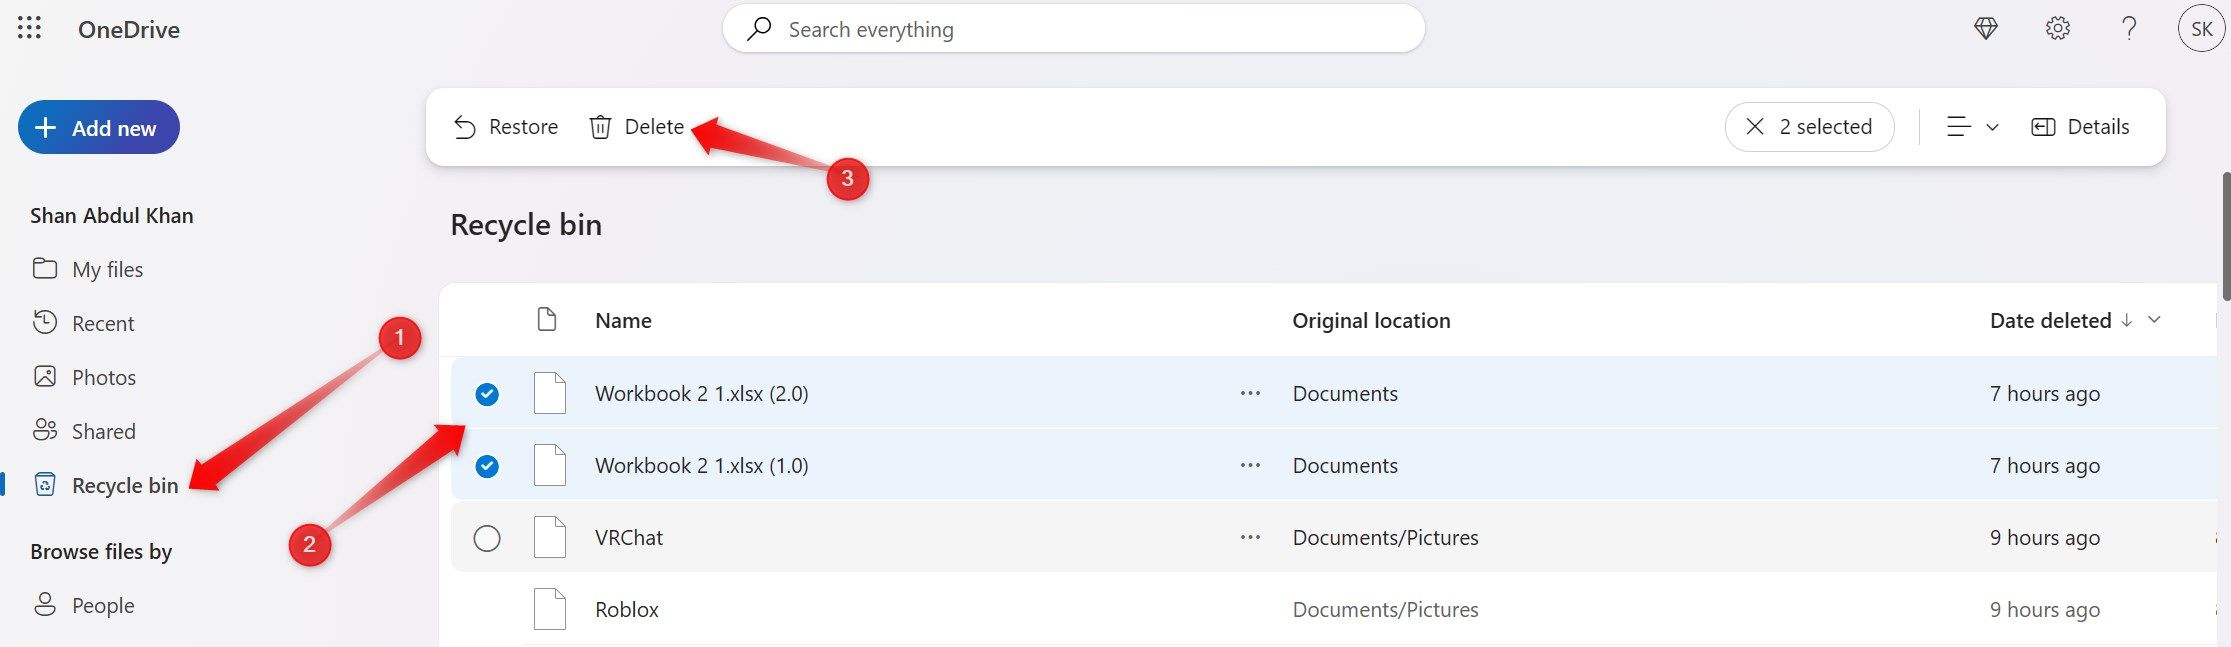Select the VRChat row radio circle

click(x=487, y=538)
